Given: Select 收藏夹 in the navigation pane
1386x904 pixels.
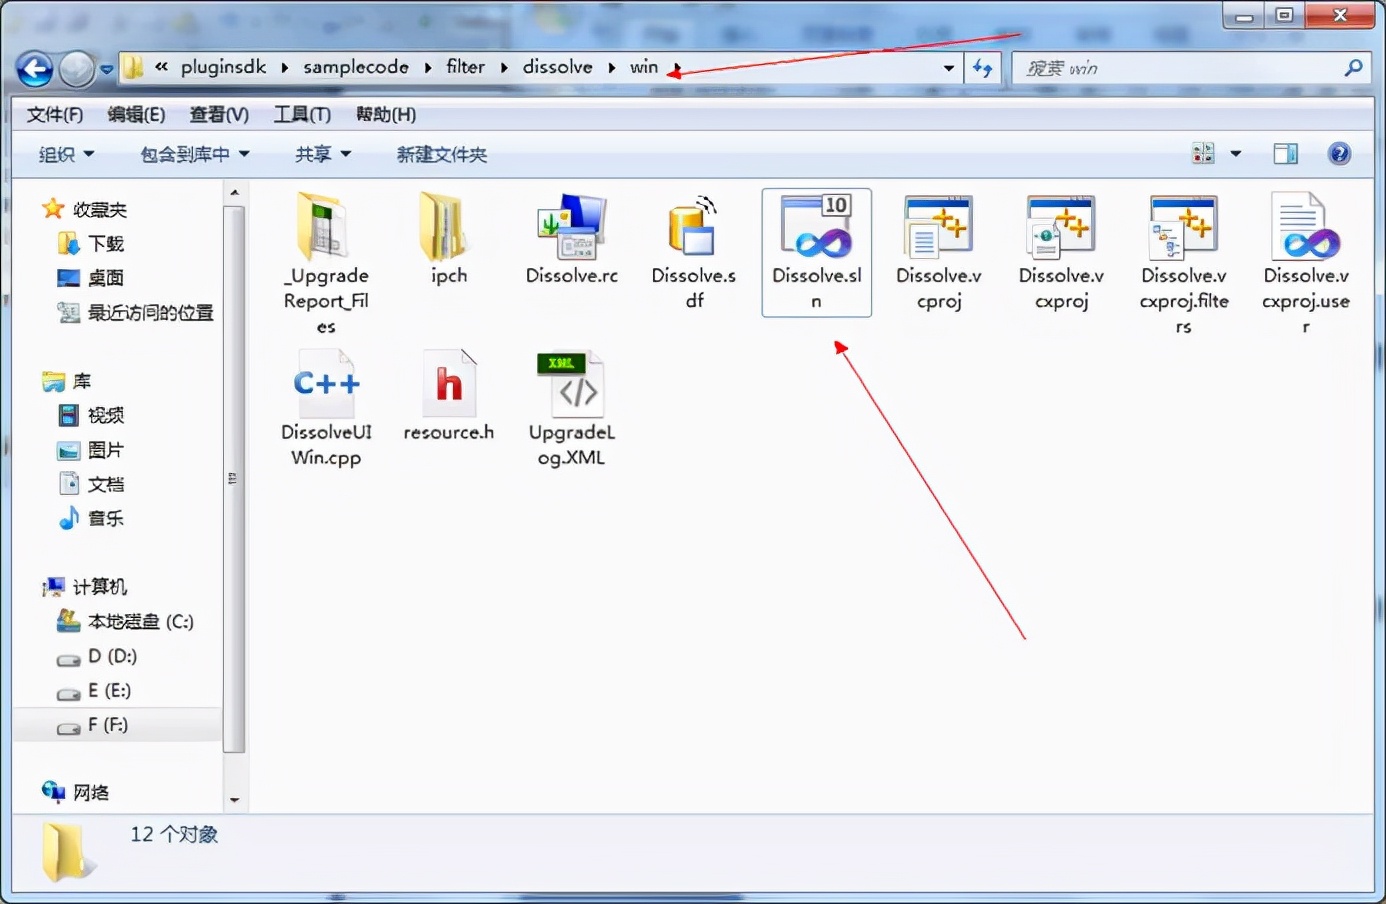Looking at the screenshot, I should [x=100, y=209].
